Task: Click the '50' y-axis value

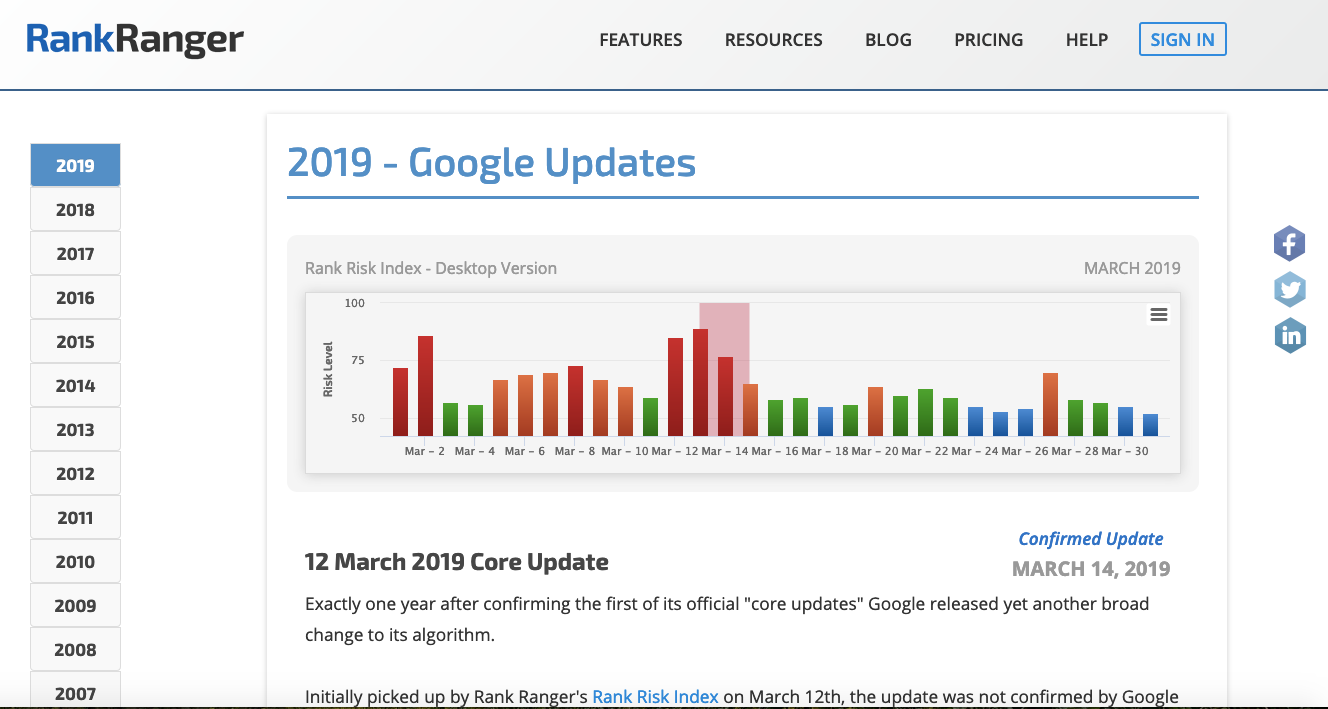Action: coord(358,418)
